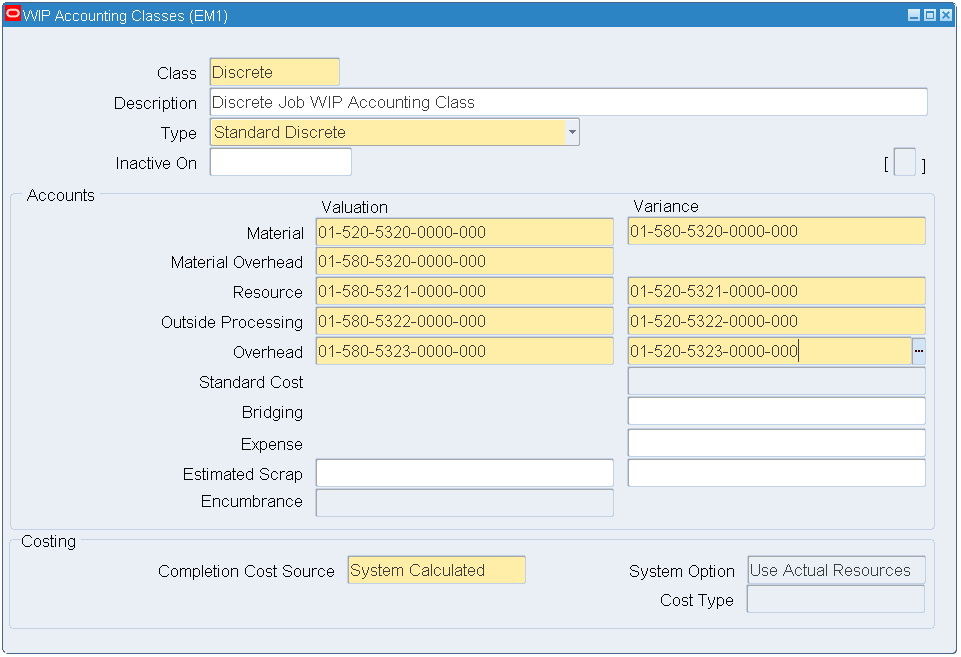Click the Completion Cost Source field
The width and height of the screenshot is (961, 657).
(x=436, y=570)
